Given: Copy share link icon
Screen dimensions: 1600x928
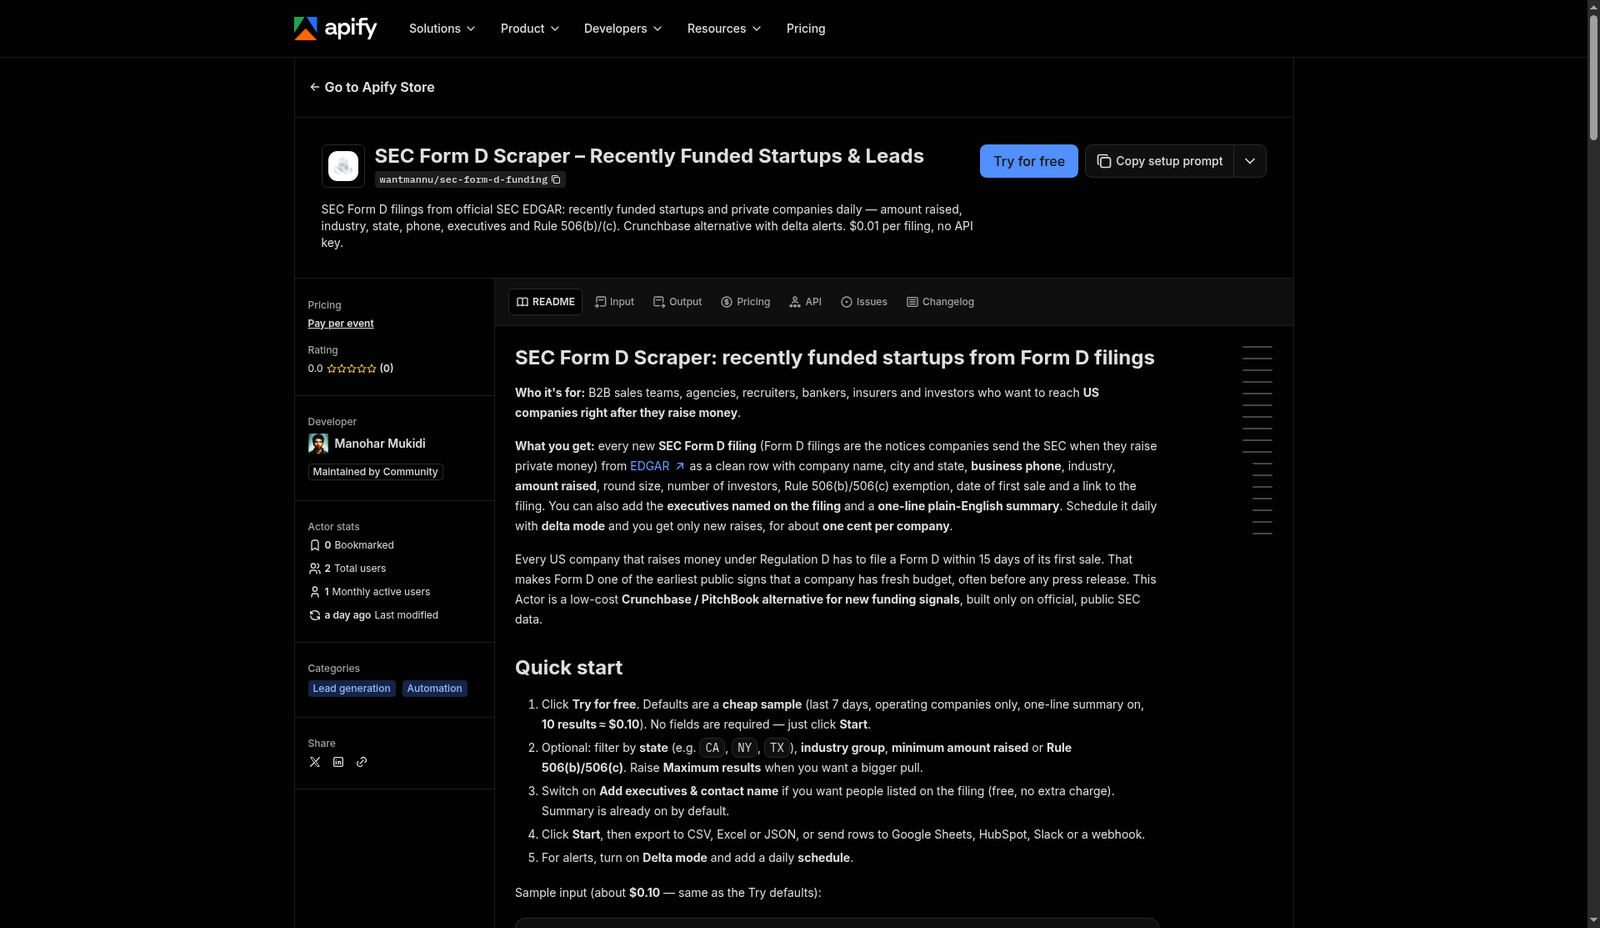Looking at the screenshot, I should [362, 762].
